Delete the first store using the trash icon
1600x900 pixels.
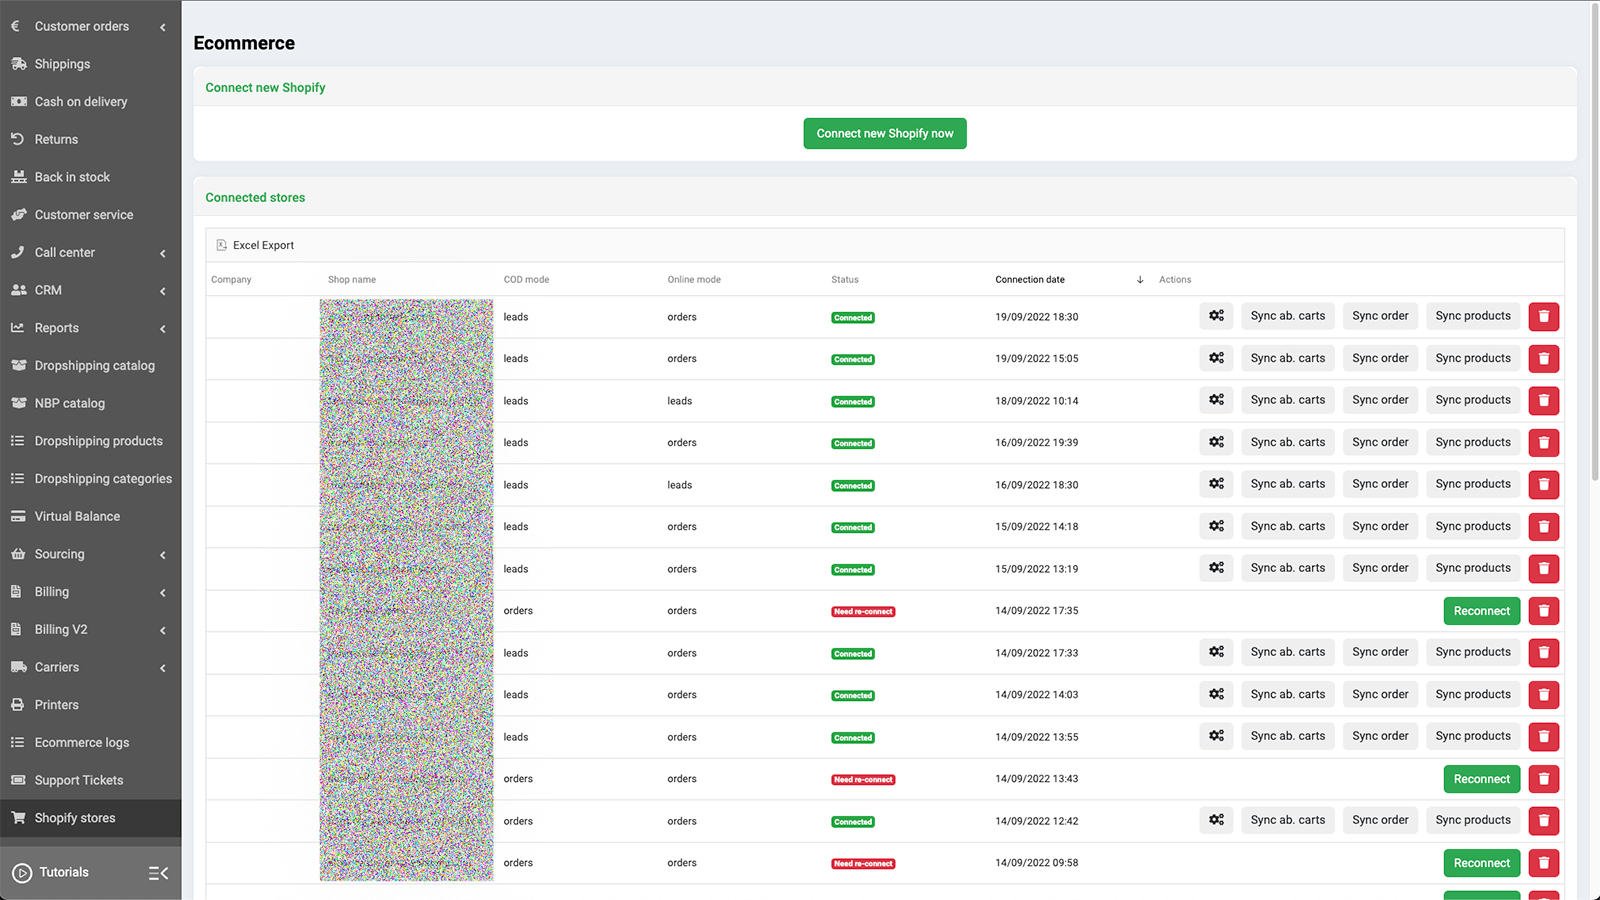click(1543, 316)
